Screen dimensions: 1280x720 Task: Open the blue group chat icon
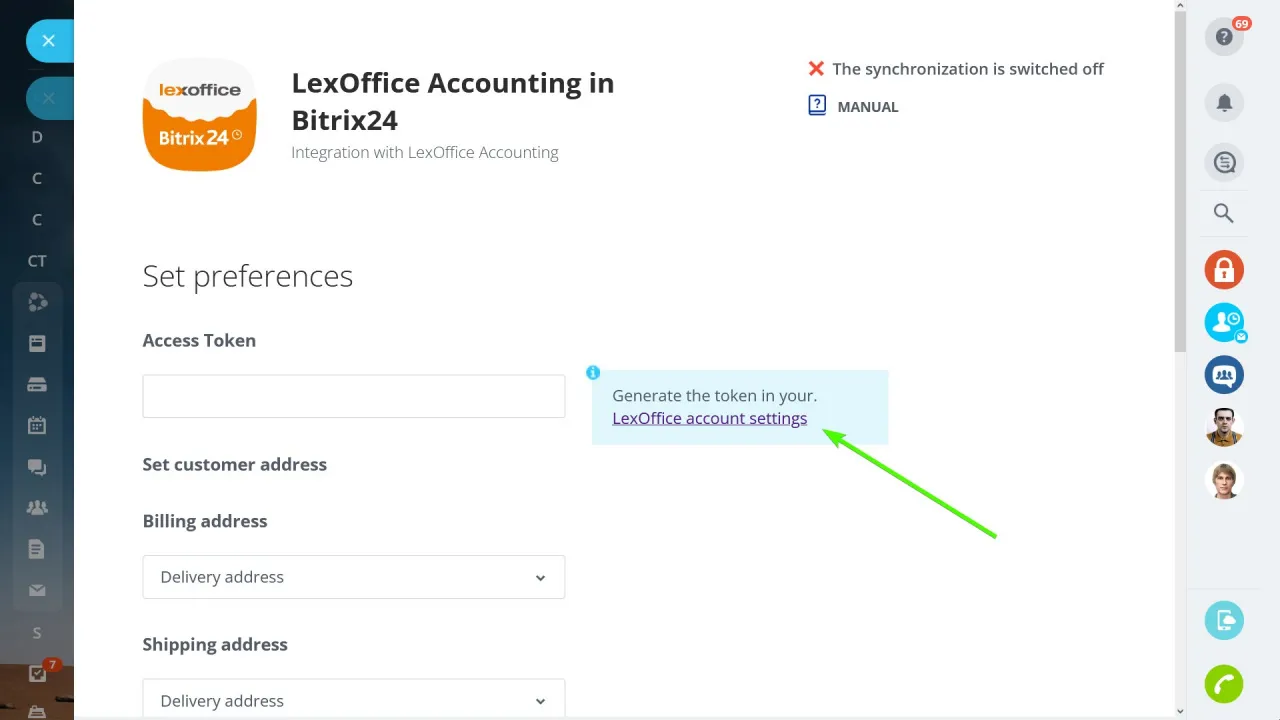[1224, 375]
